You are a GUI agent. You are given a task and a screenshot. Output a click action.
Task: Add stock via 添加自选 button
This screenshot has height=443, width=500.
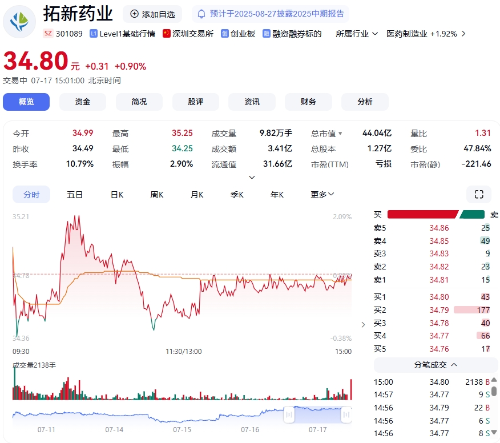tap(152, 14)
